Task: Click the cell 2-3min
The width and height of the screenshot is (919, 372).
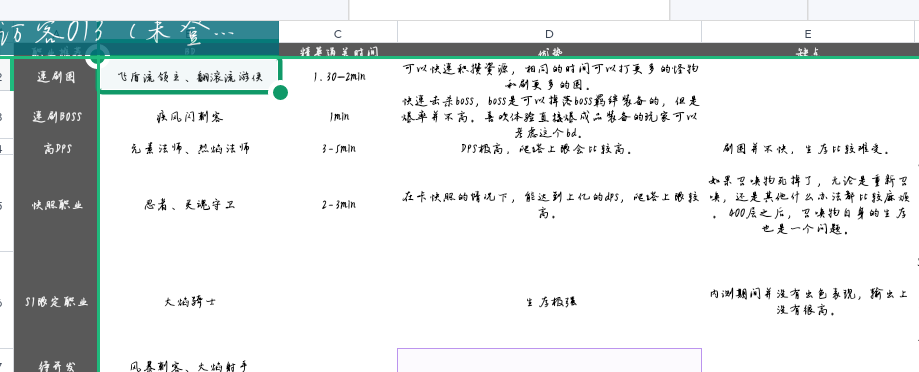Action: click(x=338, y=205)
